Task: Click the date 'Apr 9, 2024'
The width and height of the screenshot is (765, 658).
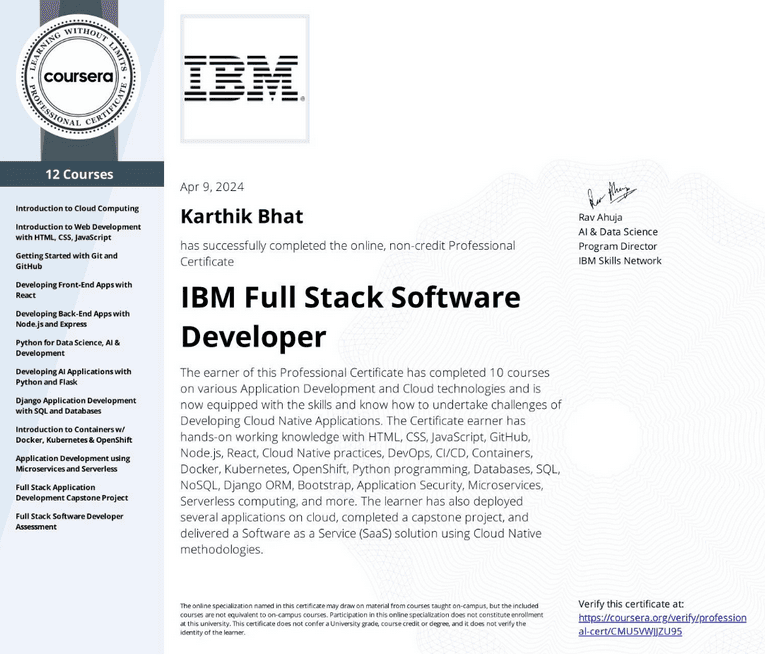Action: point(212,187)
